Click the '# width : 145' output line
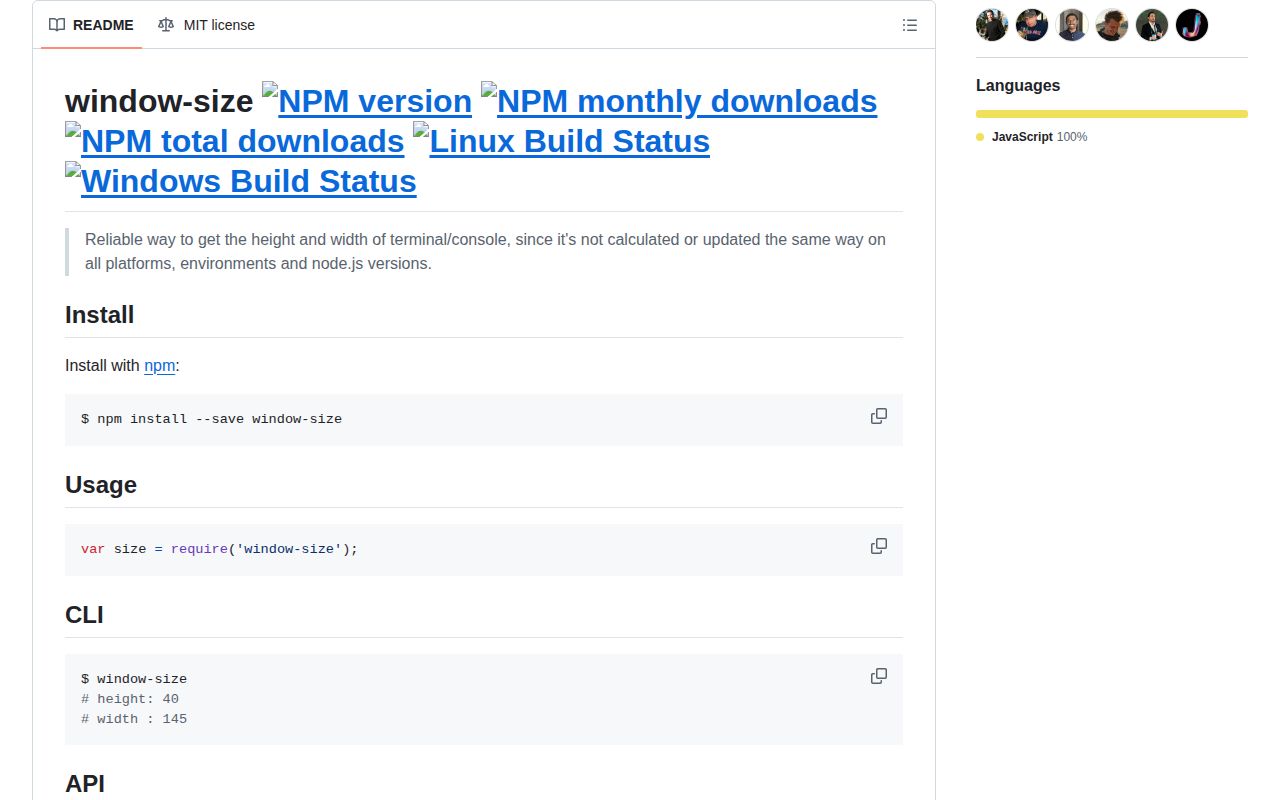The width and height of the screenshot is (1280, 800). [x=134, y=719]
